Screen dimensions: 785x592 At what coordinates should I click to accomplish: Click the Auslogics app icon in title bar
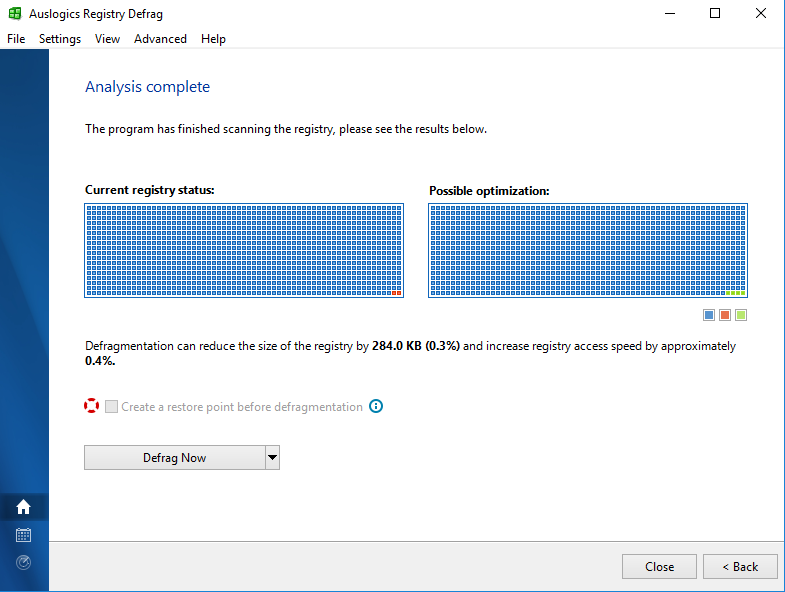[x=15, y=14]
